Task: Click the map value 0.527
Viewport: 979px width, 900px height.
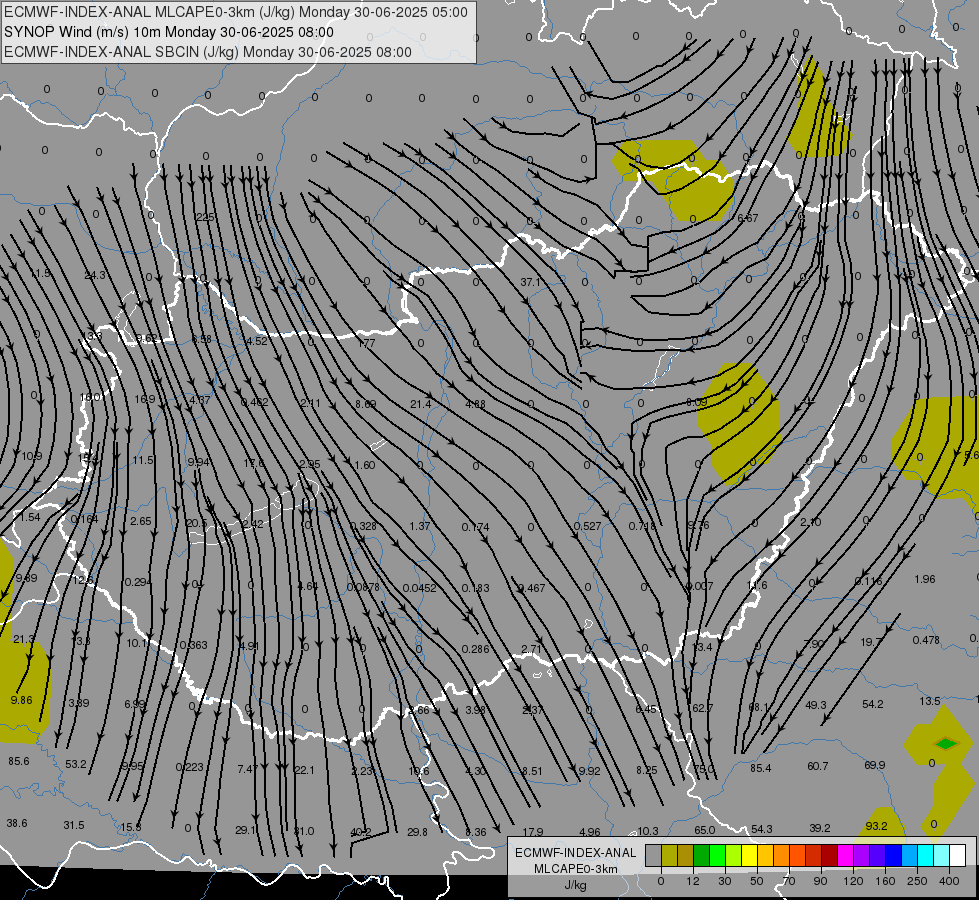Action: pos(587,526)
